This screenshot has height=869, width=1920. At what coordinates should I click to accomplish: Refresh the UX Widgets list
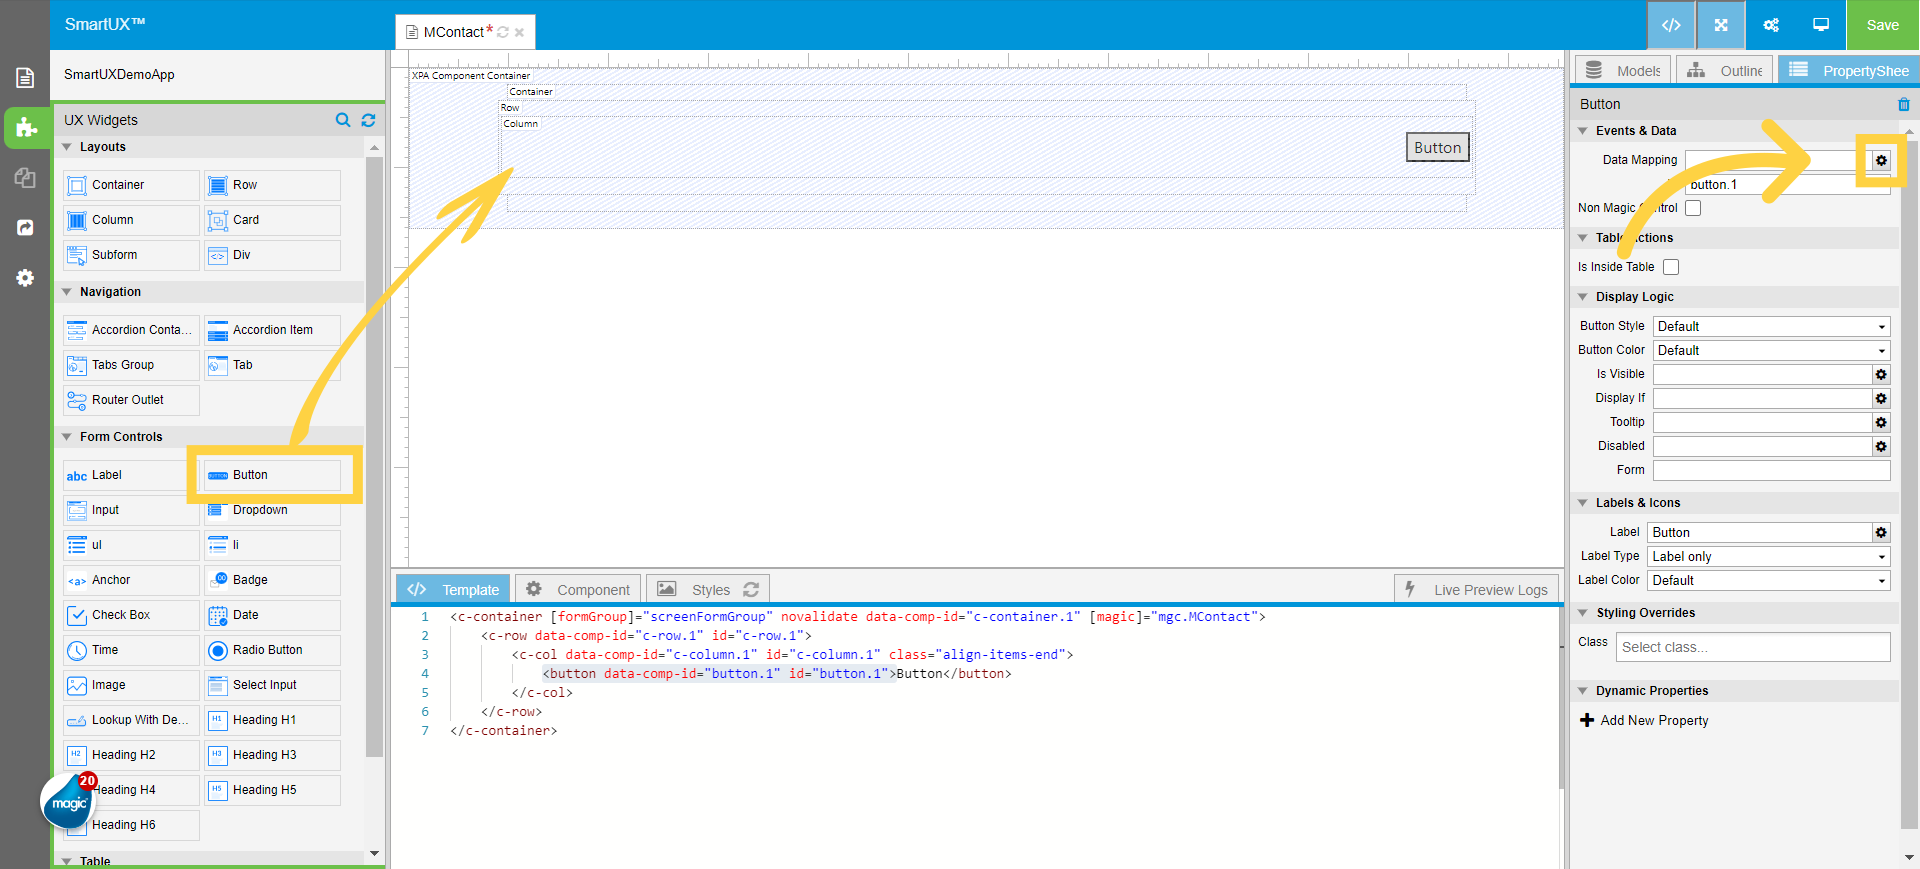pyautogui.click(x=368, y=120)
